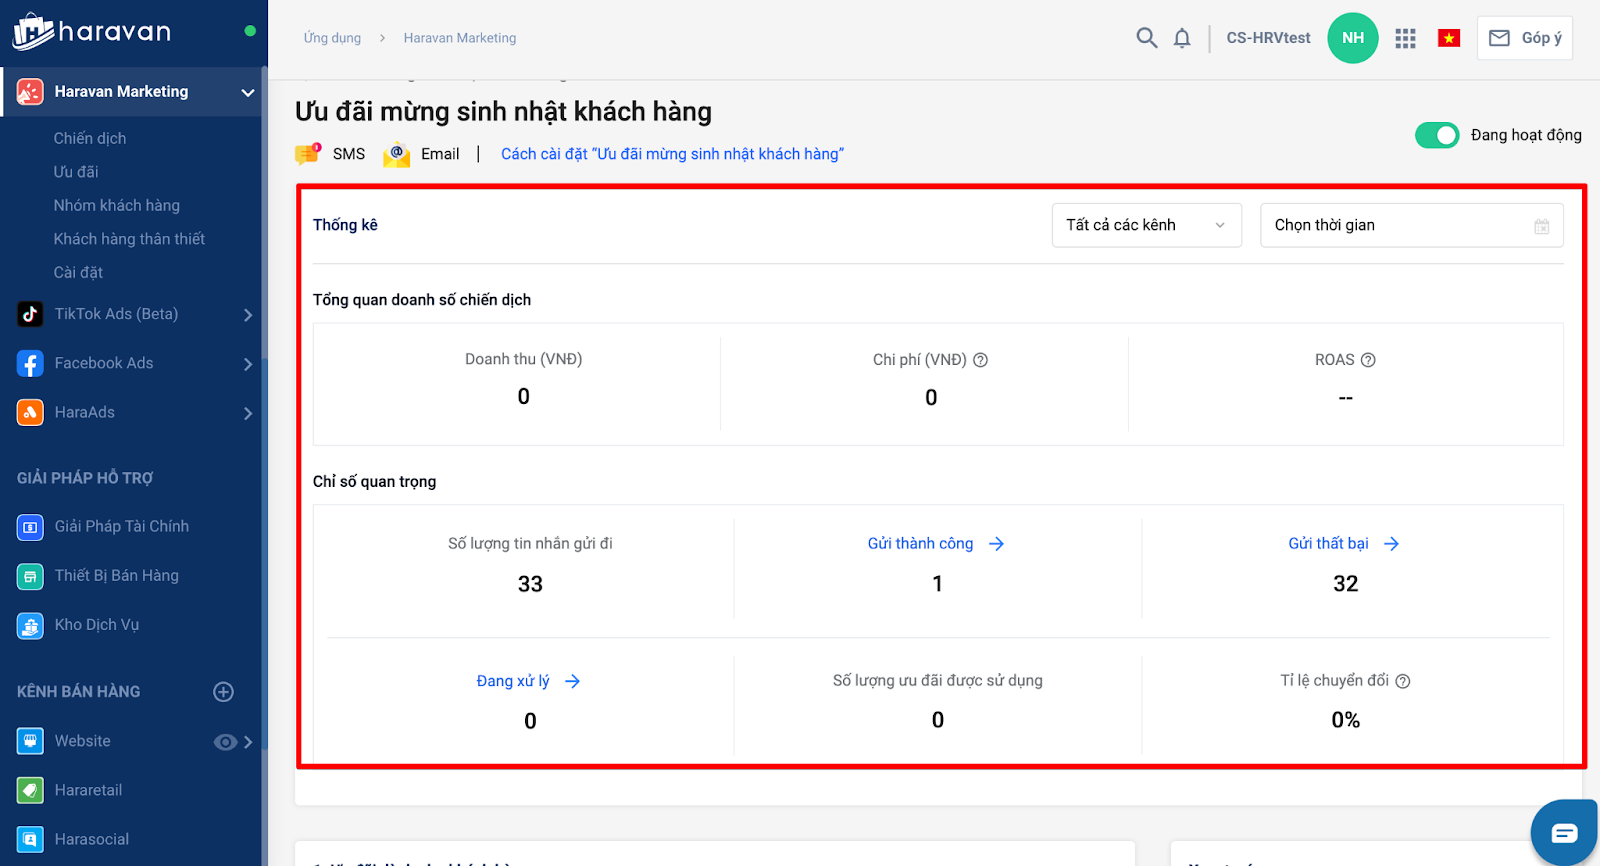The height and width of the screenshot is (866, 1600).
Task: Open the Tất cả các kênh dropdown
Action: click(1147, 225)
